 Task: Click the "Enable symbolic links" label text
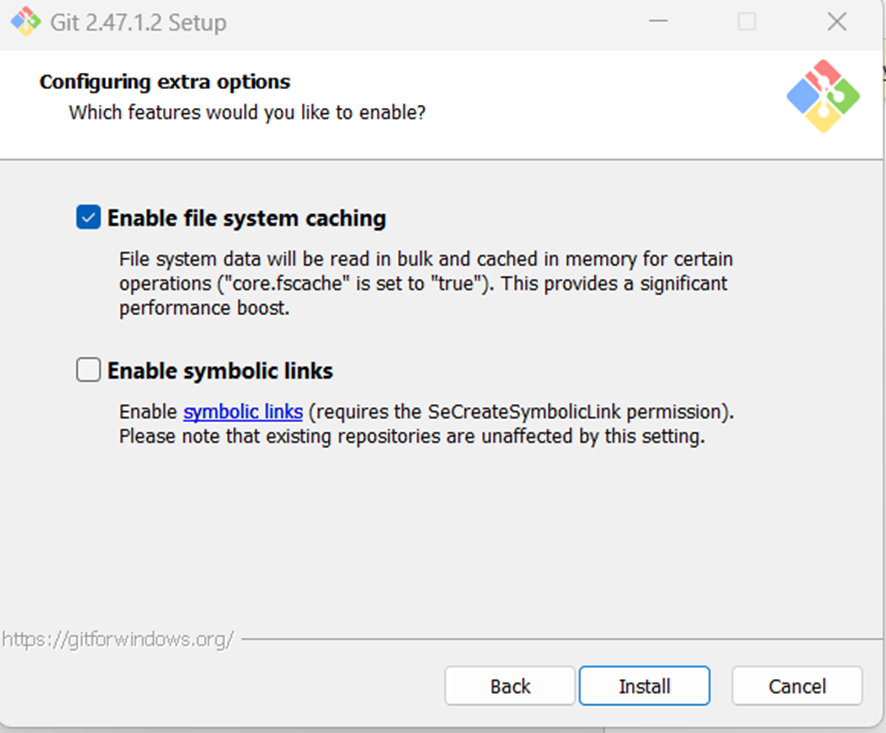click(220, 371)
